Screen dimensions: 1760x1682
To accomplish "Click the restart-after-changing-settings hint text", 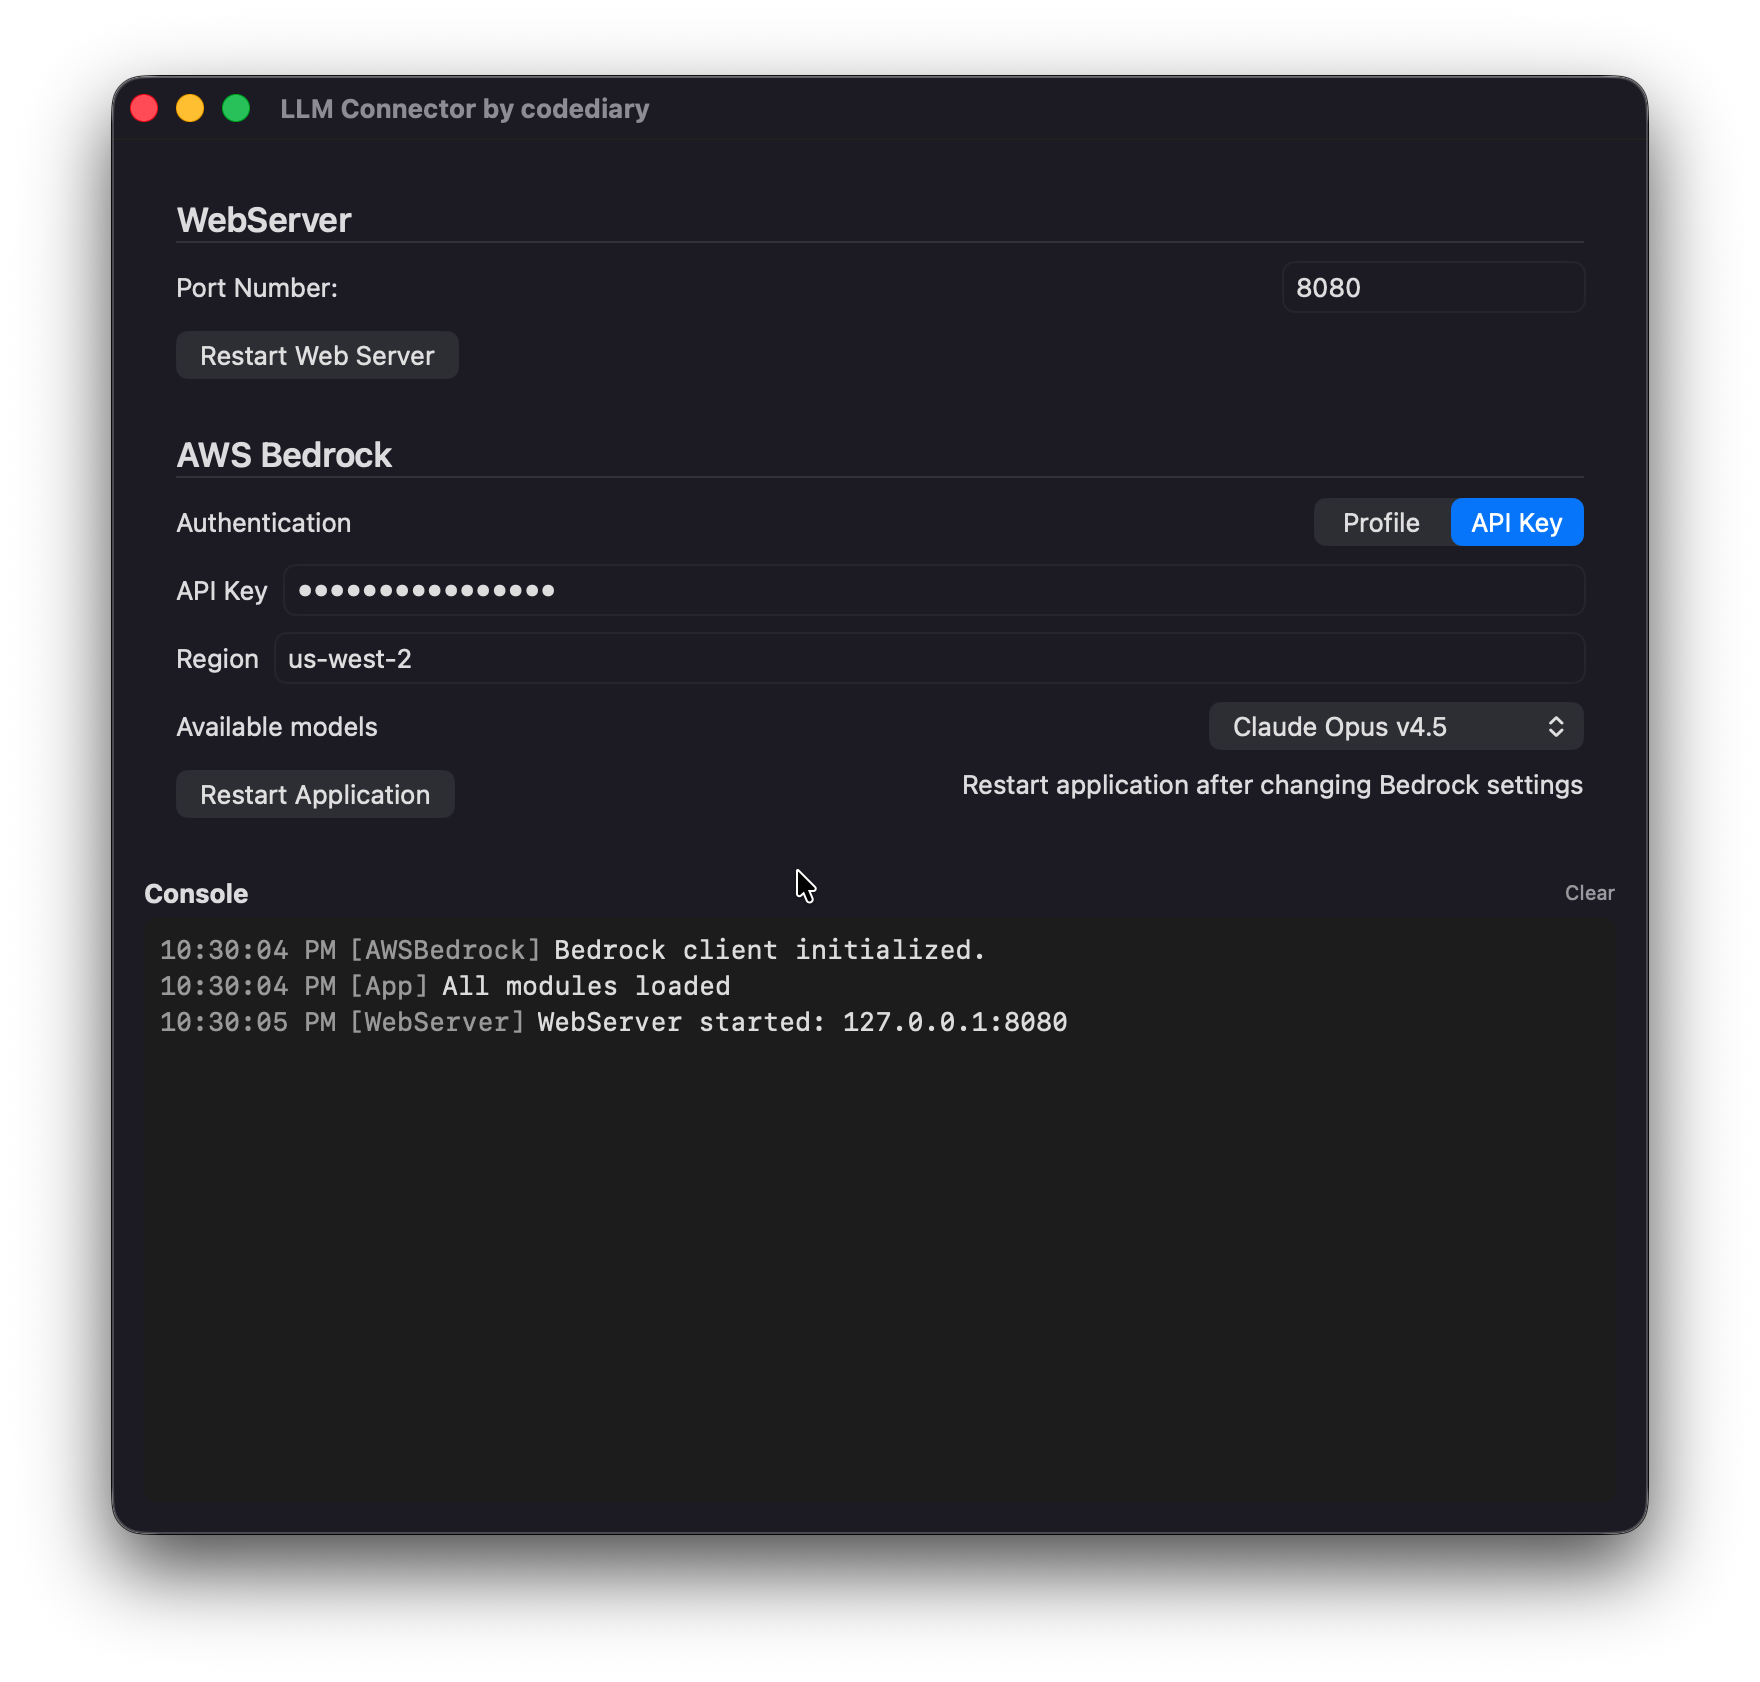I will [x=1271, y=785].
